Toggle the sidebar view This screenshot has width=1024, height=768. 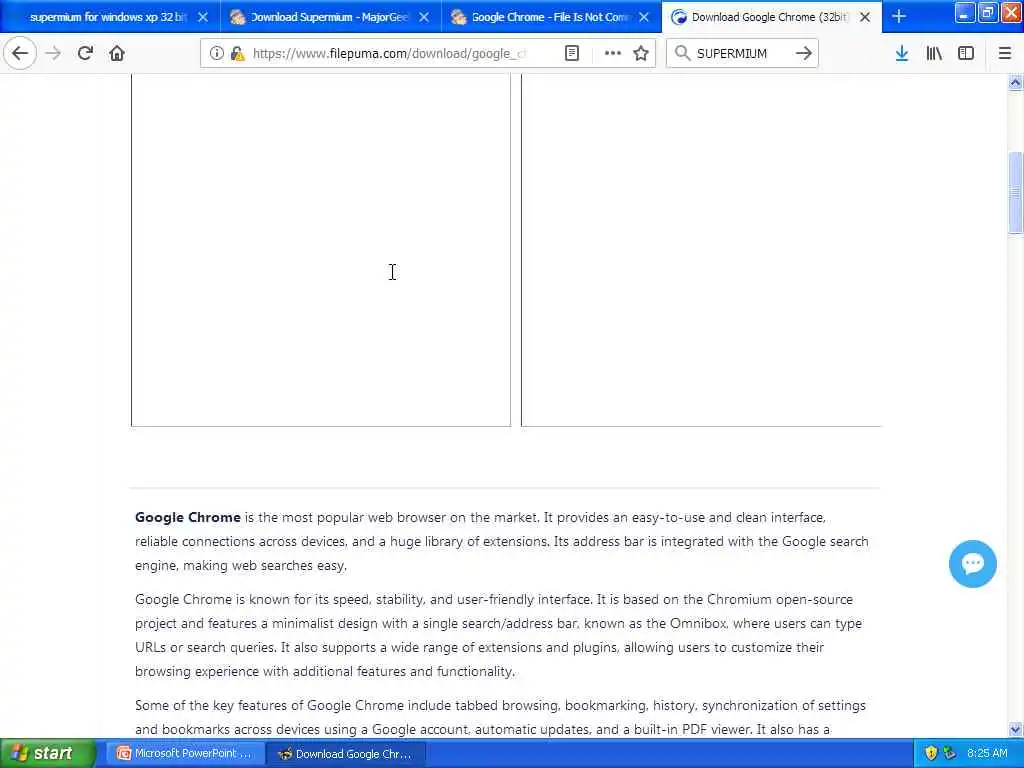click(966, 53)
